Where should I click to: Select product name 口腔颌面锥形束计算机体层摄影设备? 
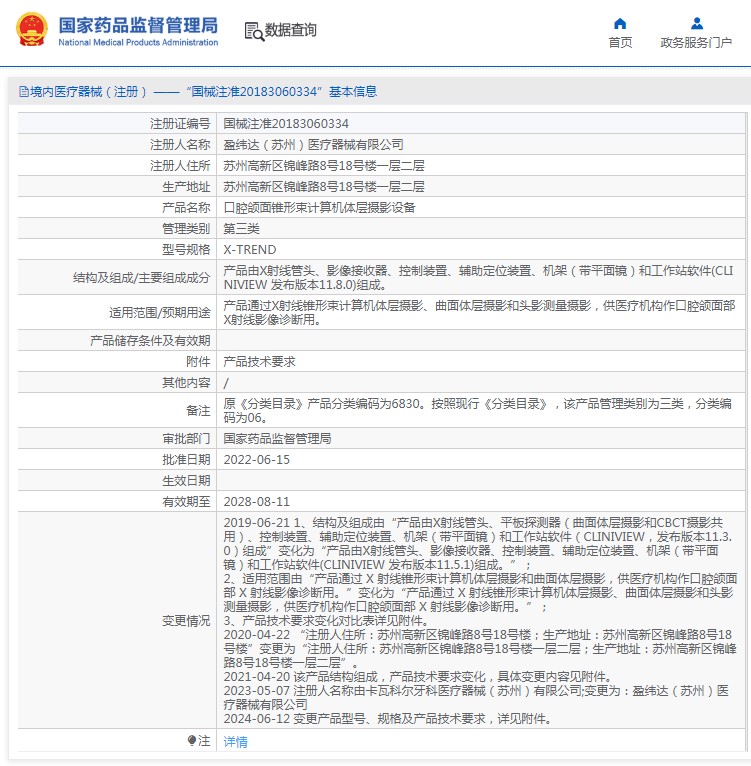pyautogui.click(x=319, y=208)
